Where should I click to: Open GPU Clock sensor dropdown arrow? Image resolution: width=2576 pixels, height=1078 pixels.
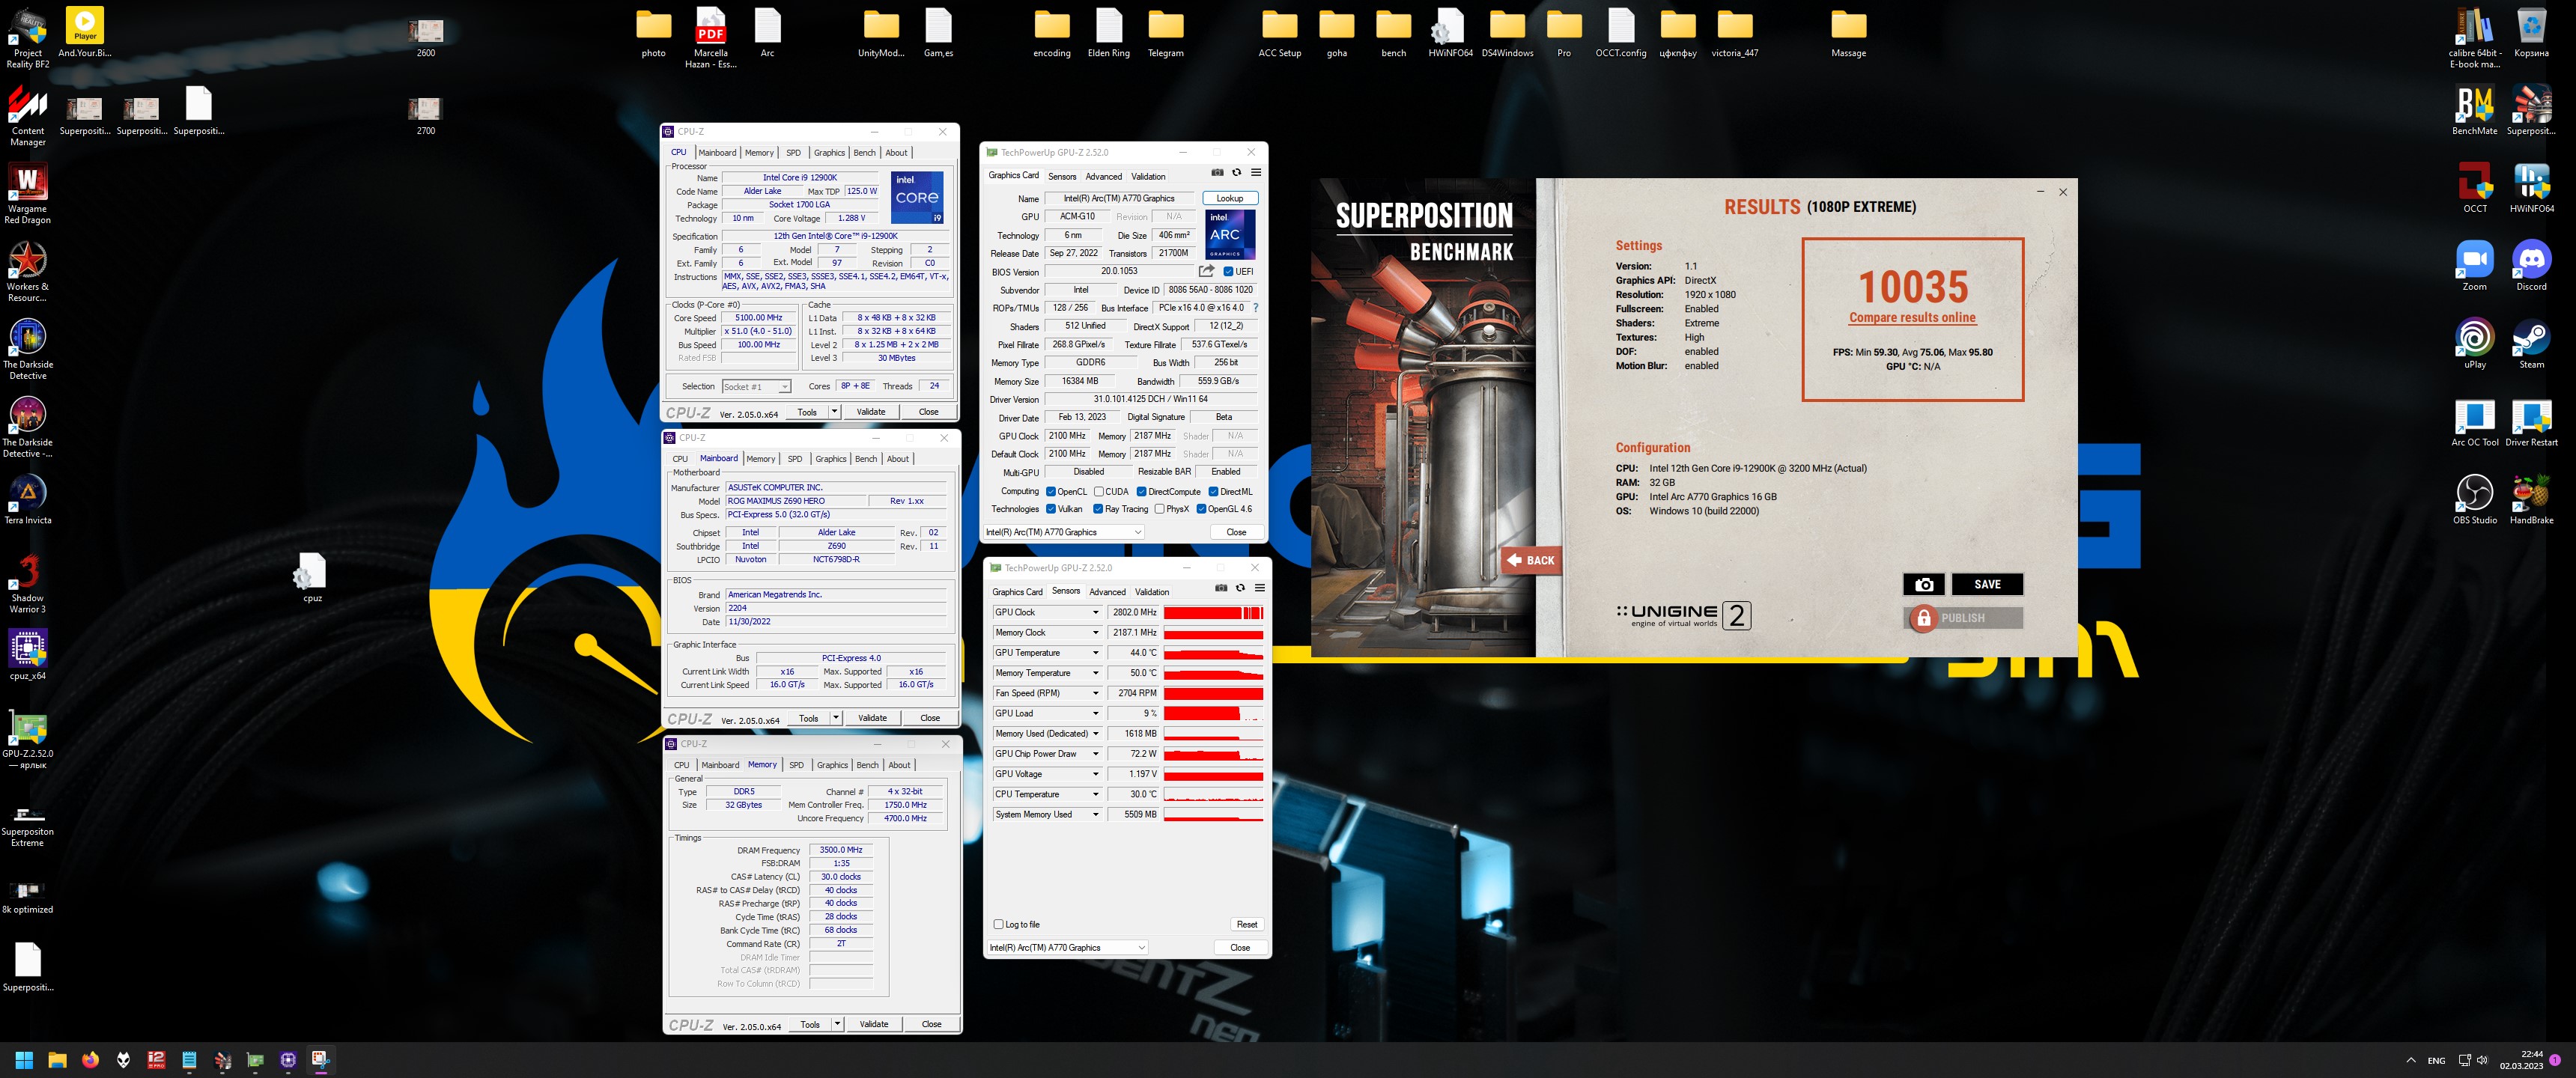[x=1095, y=613]
